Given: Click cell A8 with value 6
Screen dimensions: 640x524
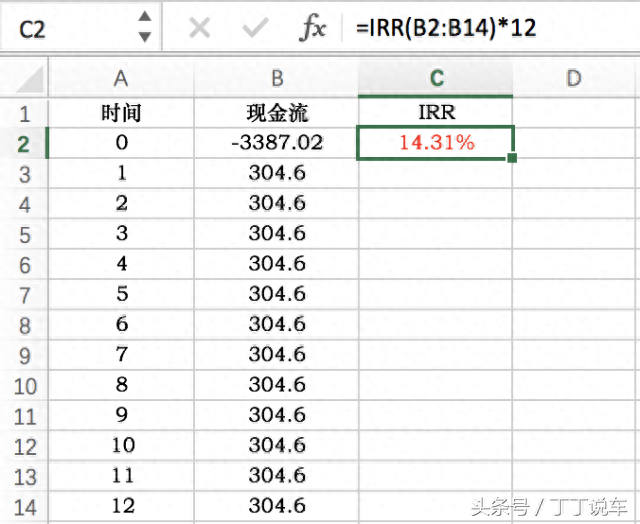Looking at the screenshot, I should pyautogui.click(x=121, y=325).
